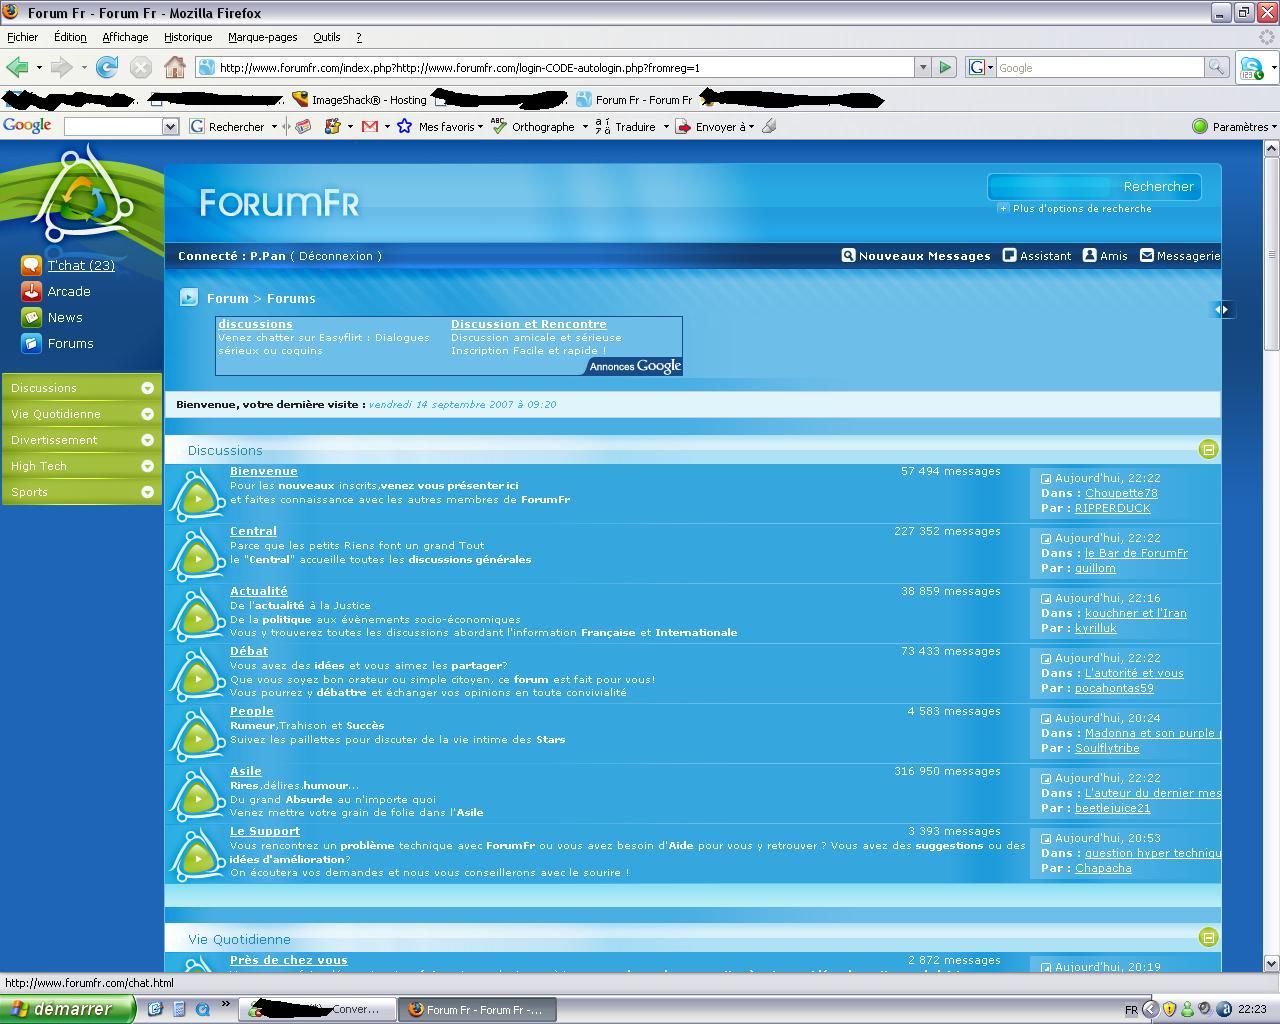Click the Envoyer à toolbar button

pos(714,126)
